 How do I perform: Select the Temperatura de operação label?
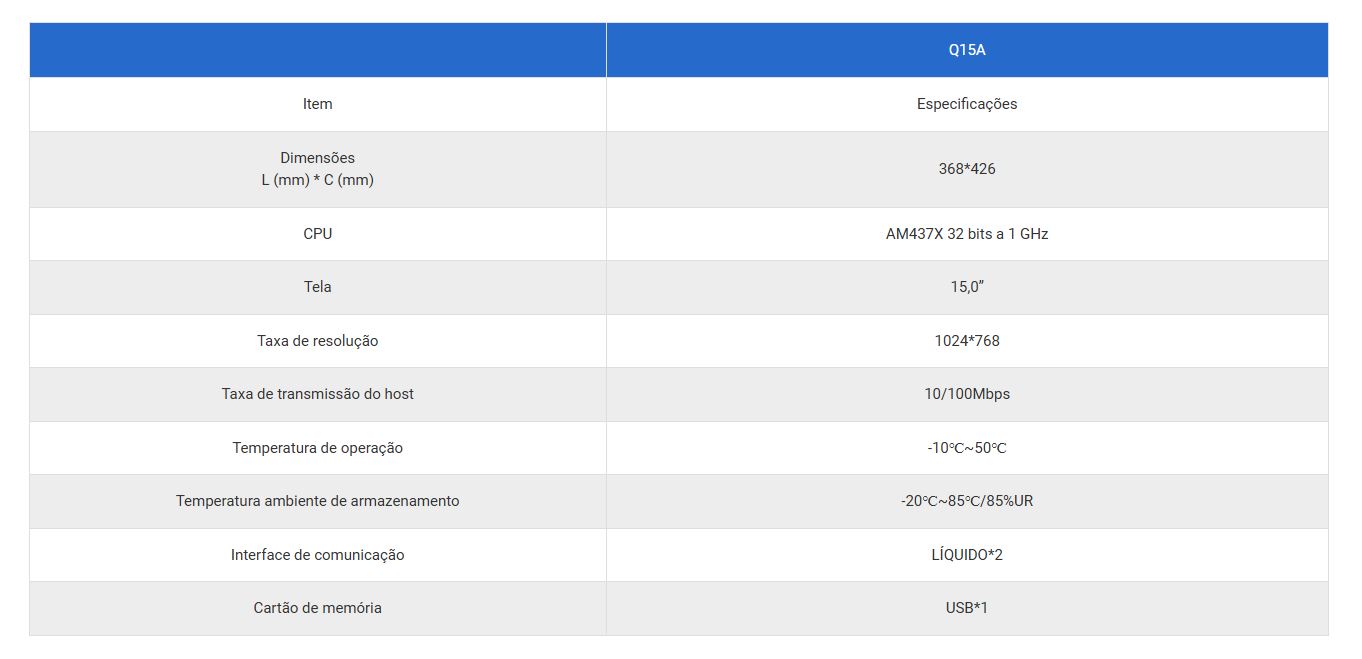(317, 448)
